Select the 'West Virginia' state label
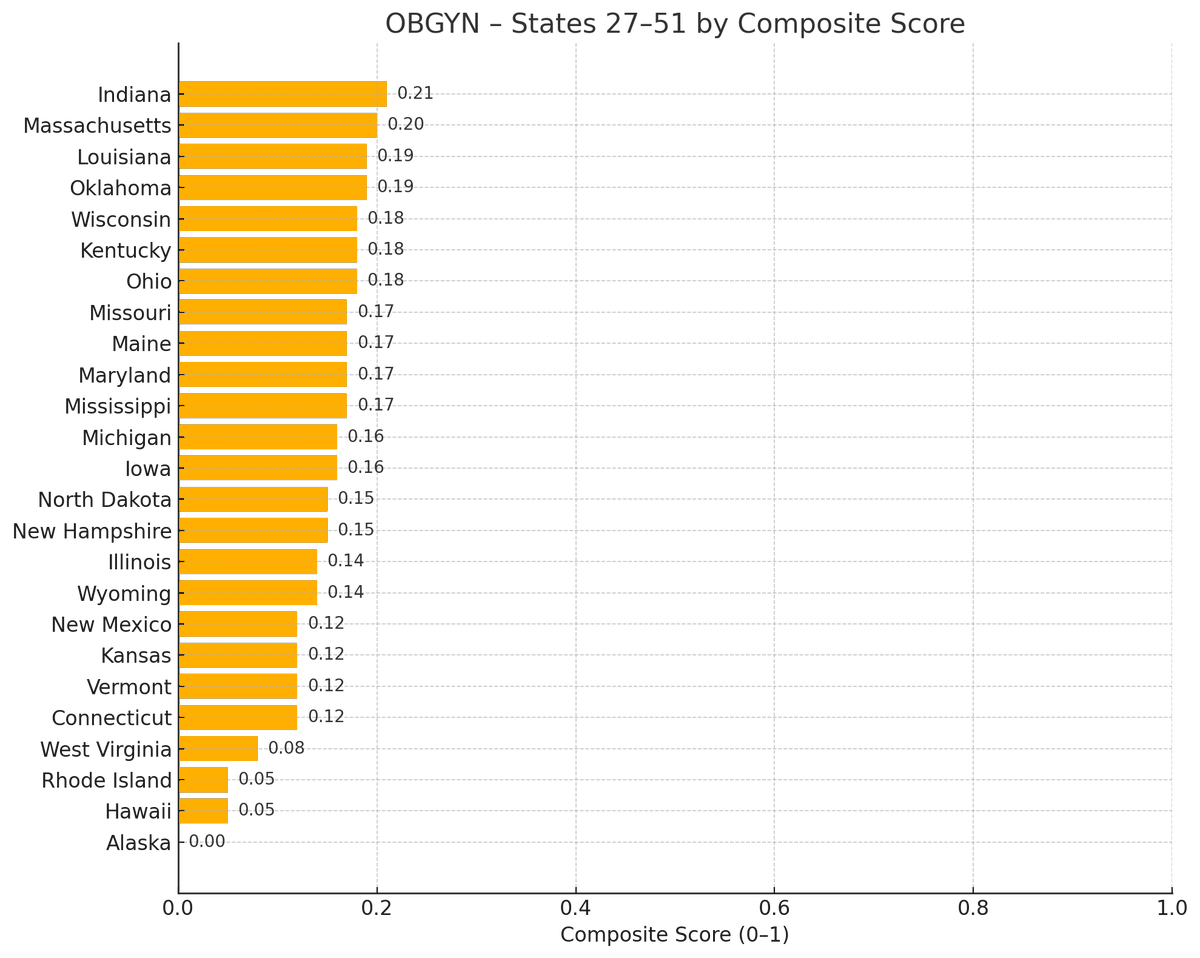 click(x=106, y=750)
